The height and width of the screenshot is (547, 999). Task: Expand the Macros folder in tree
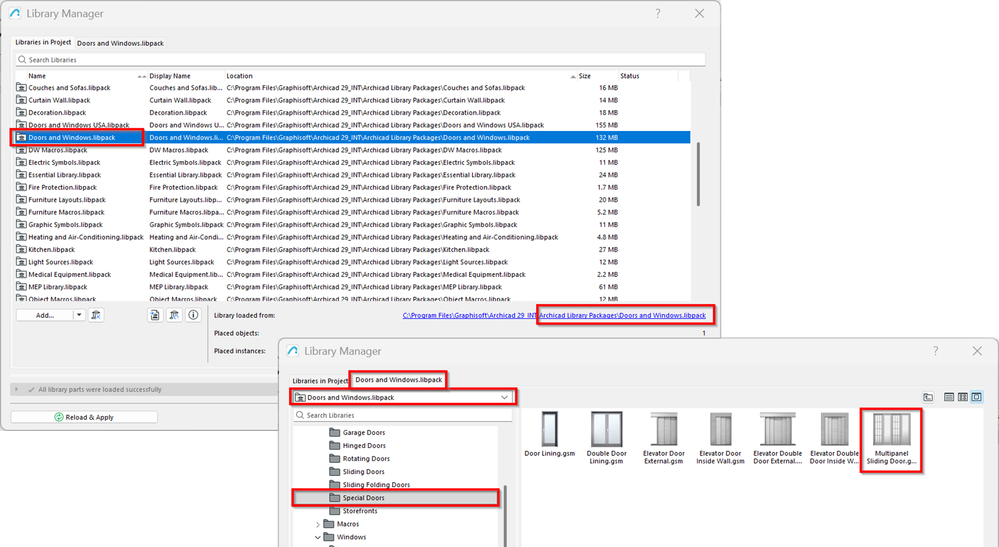(318, 524)
